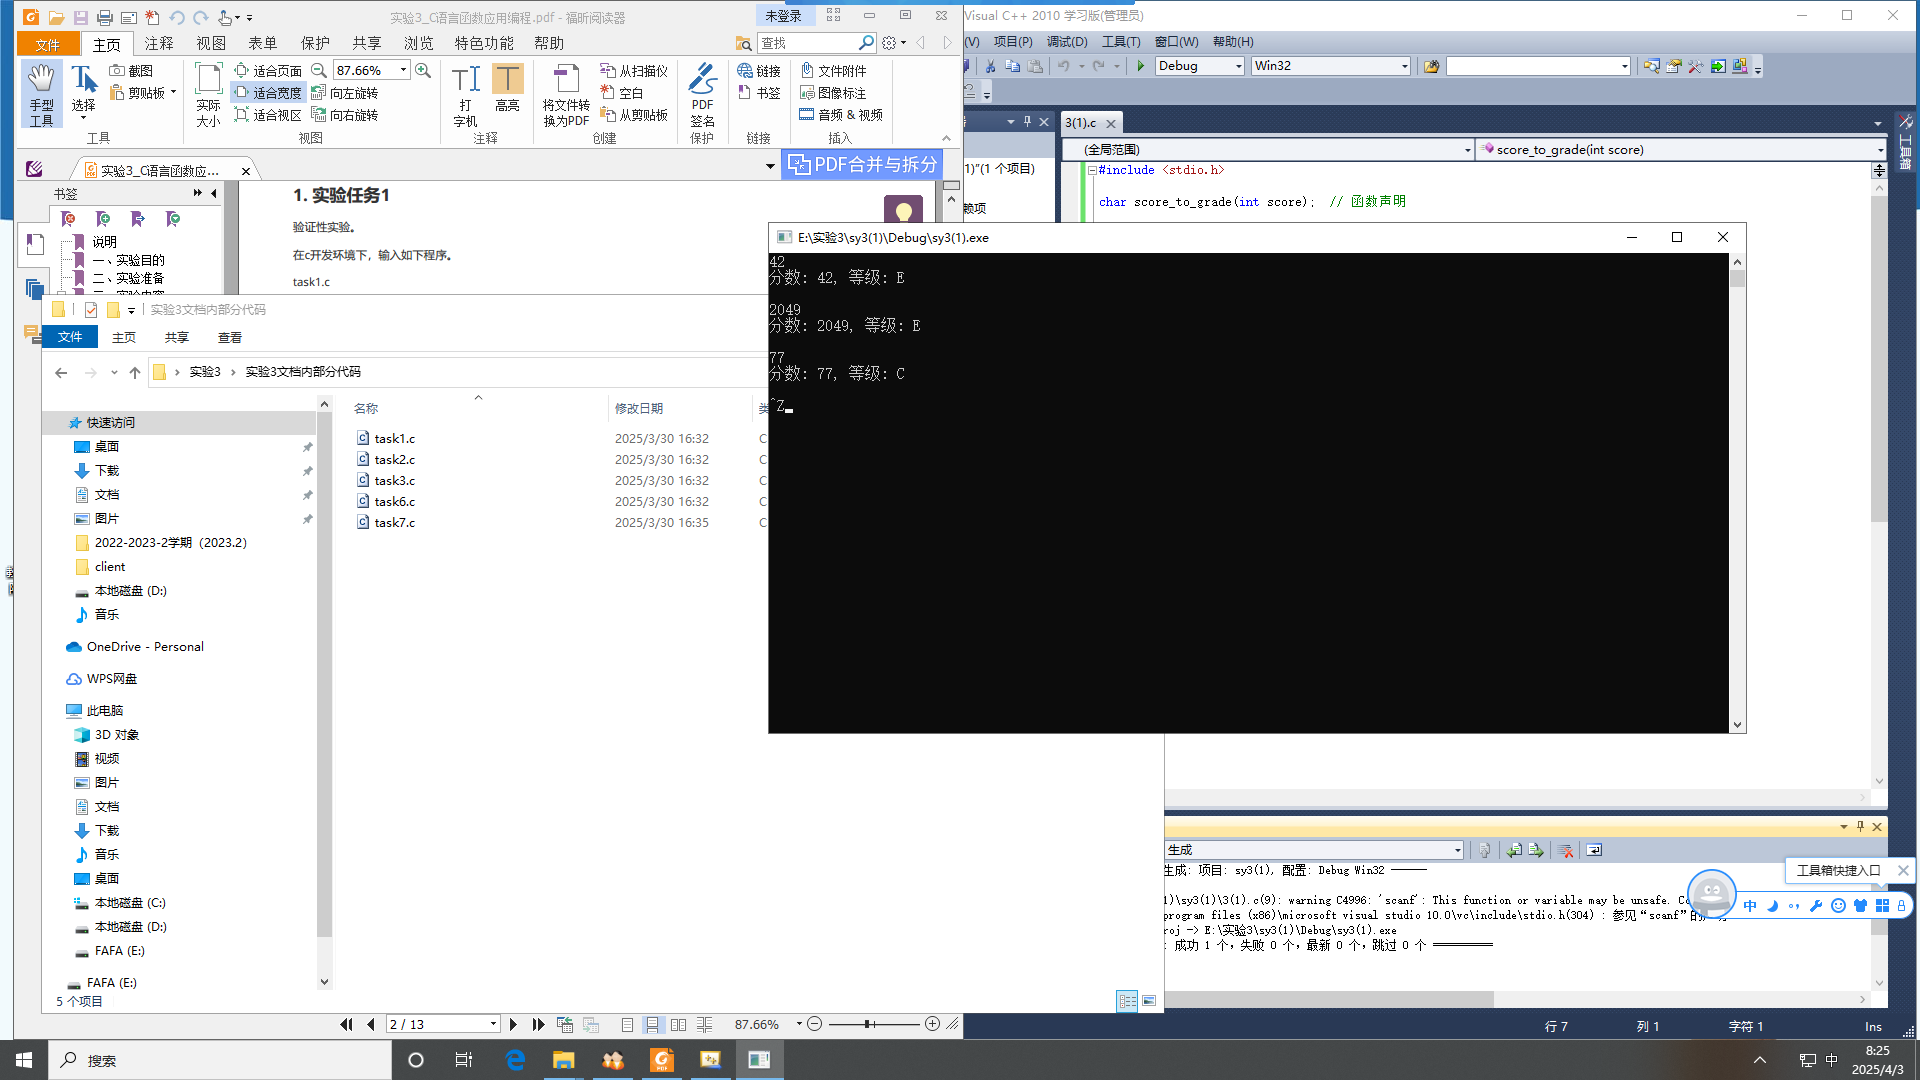Click the Highlight annotation tool
Viewport: 1920px width, 1080px height.
pyautogui.click(x=507, y=90)
